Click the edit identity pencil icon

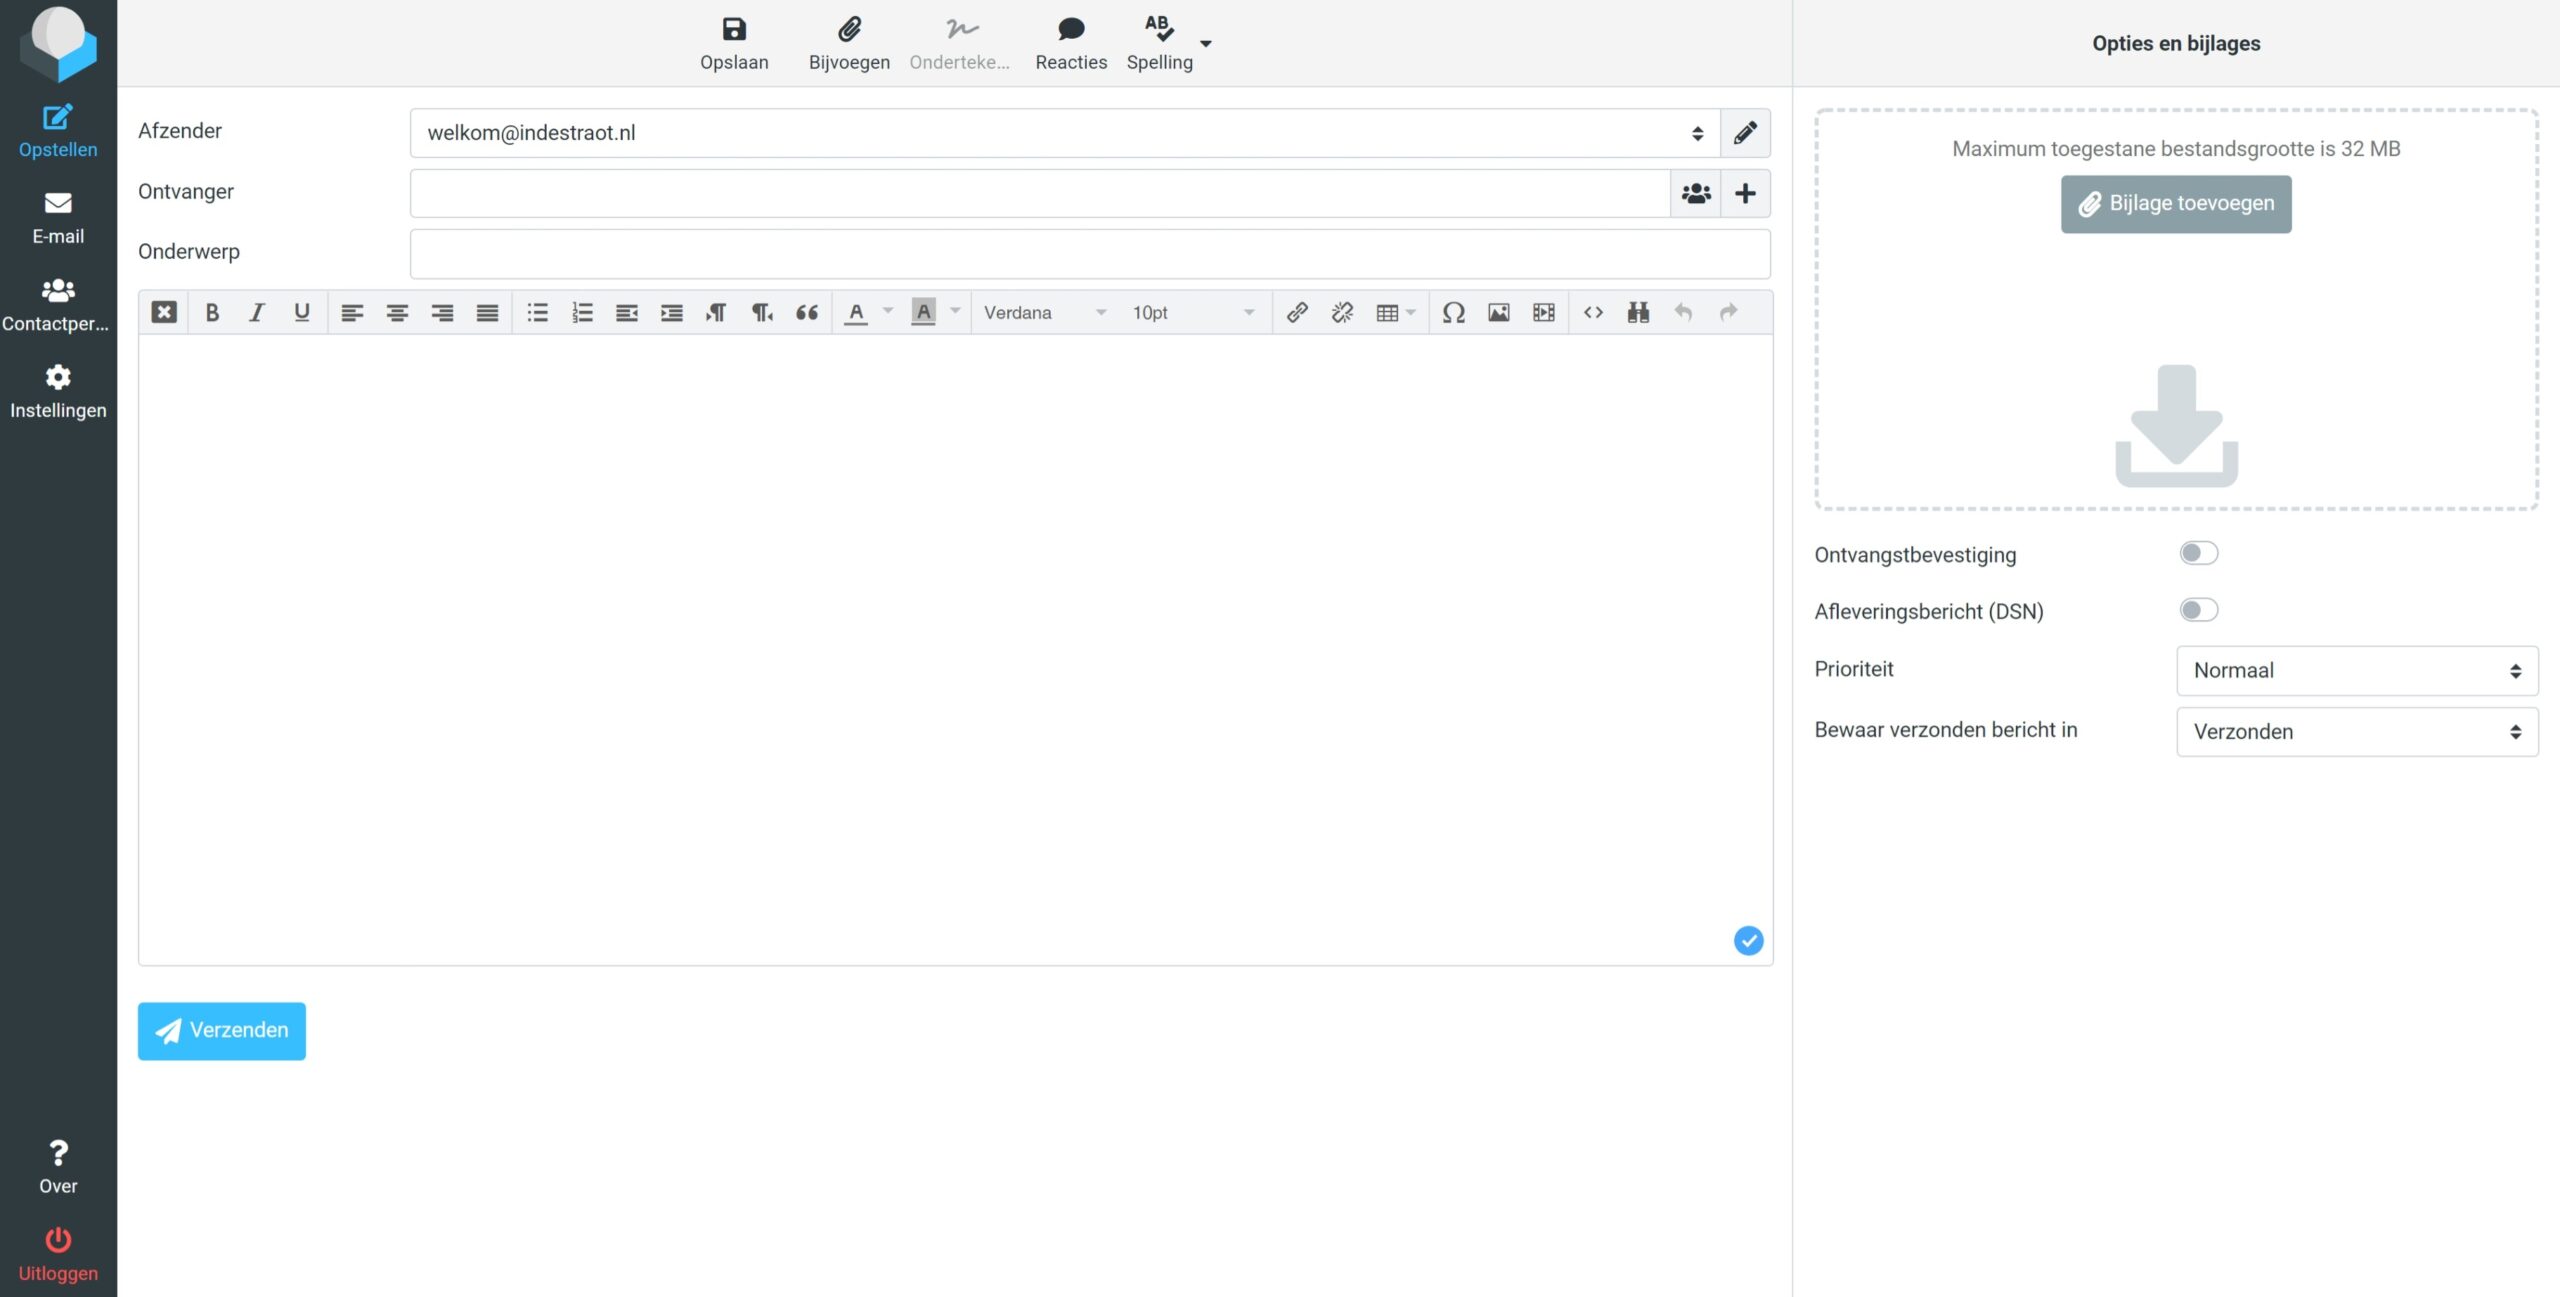1745,133
